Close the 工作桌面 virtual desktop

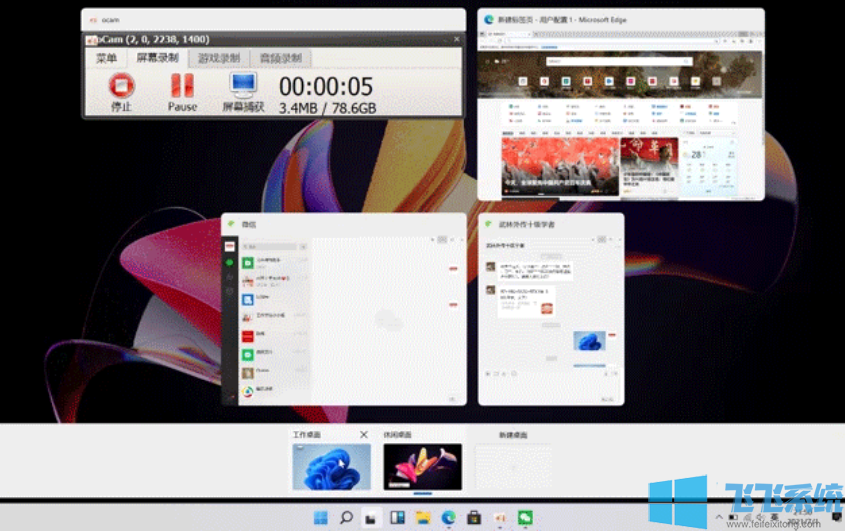[364, 435]
